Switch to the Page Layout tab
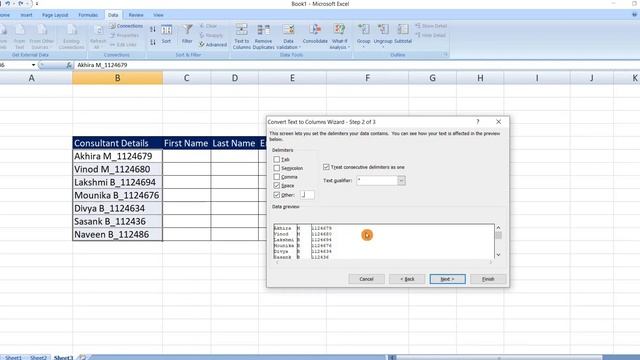Viewport: 640px width, 360px height. [55, 15]
